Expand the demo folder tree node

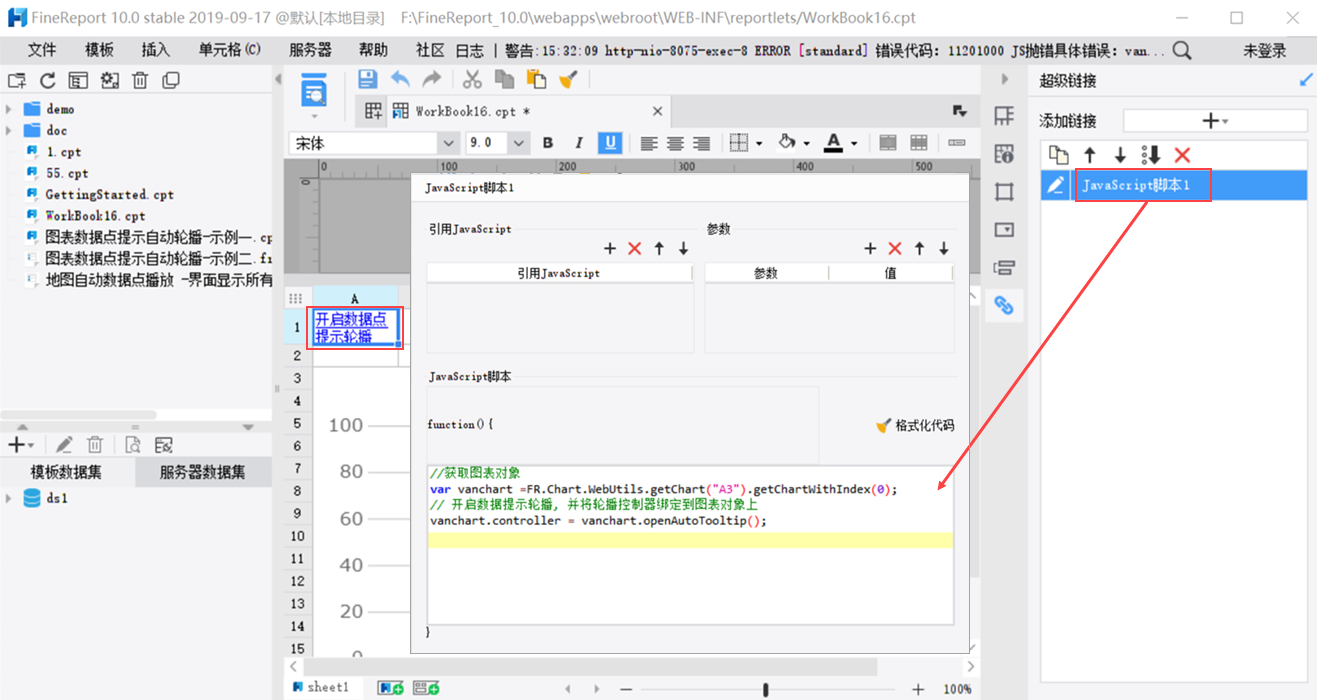point(9,109)
